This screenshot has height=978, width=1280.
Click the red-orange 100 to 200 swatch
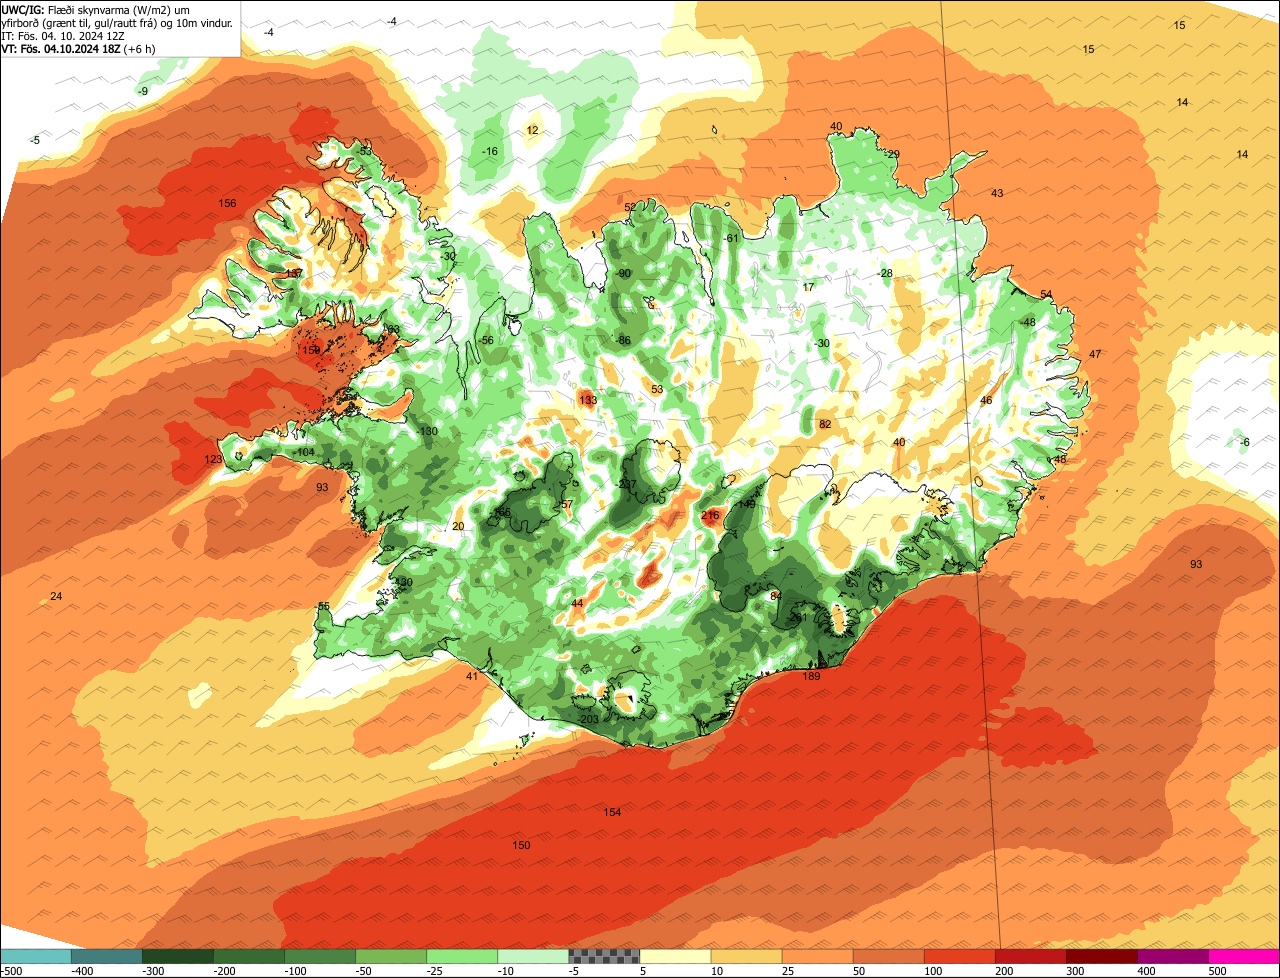tap(959, 955)
